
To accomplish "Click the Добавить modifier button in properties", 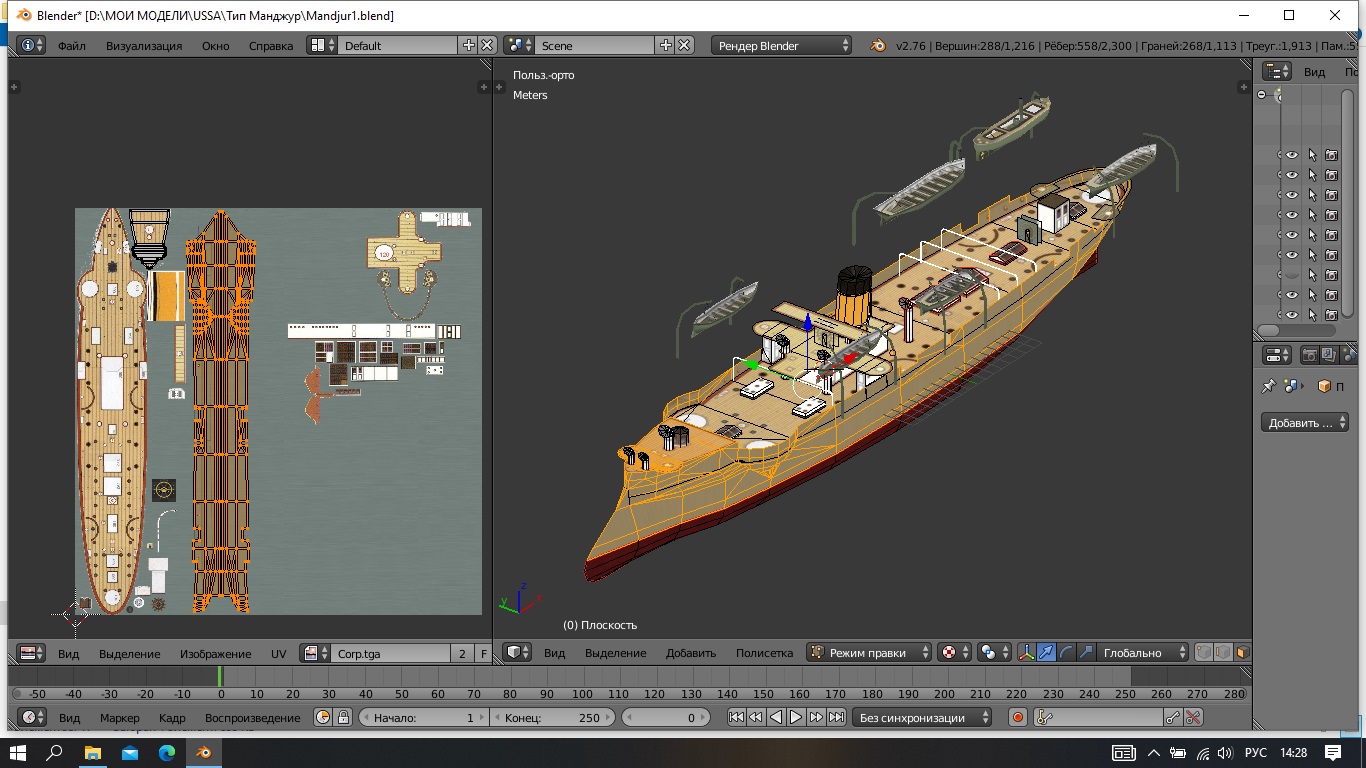I will (x=1304, y=423).
